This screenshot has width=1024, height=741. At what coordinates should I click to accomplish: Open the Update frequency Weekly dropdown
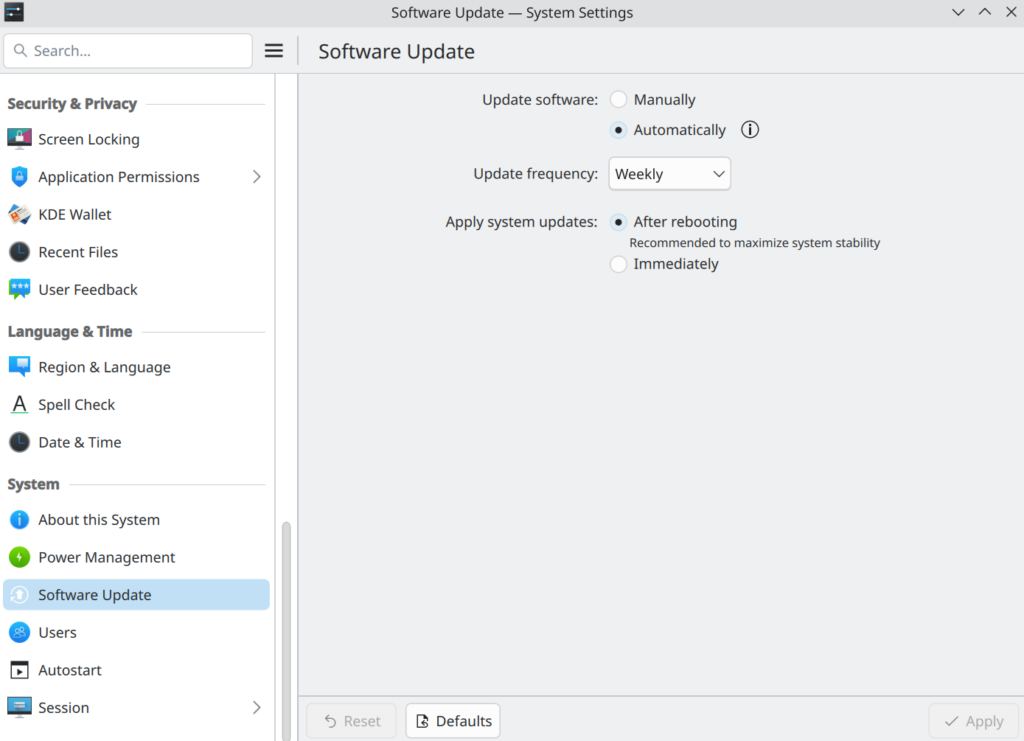coord(669,174)
